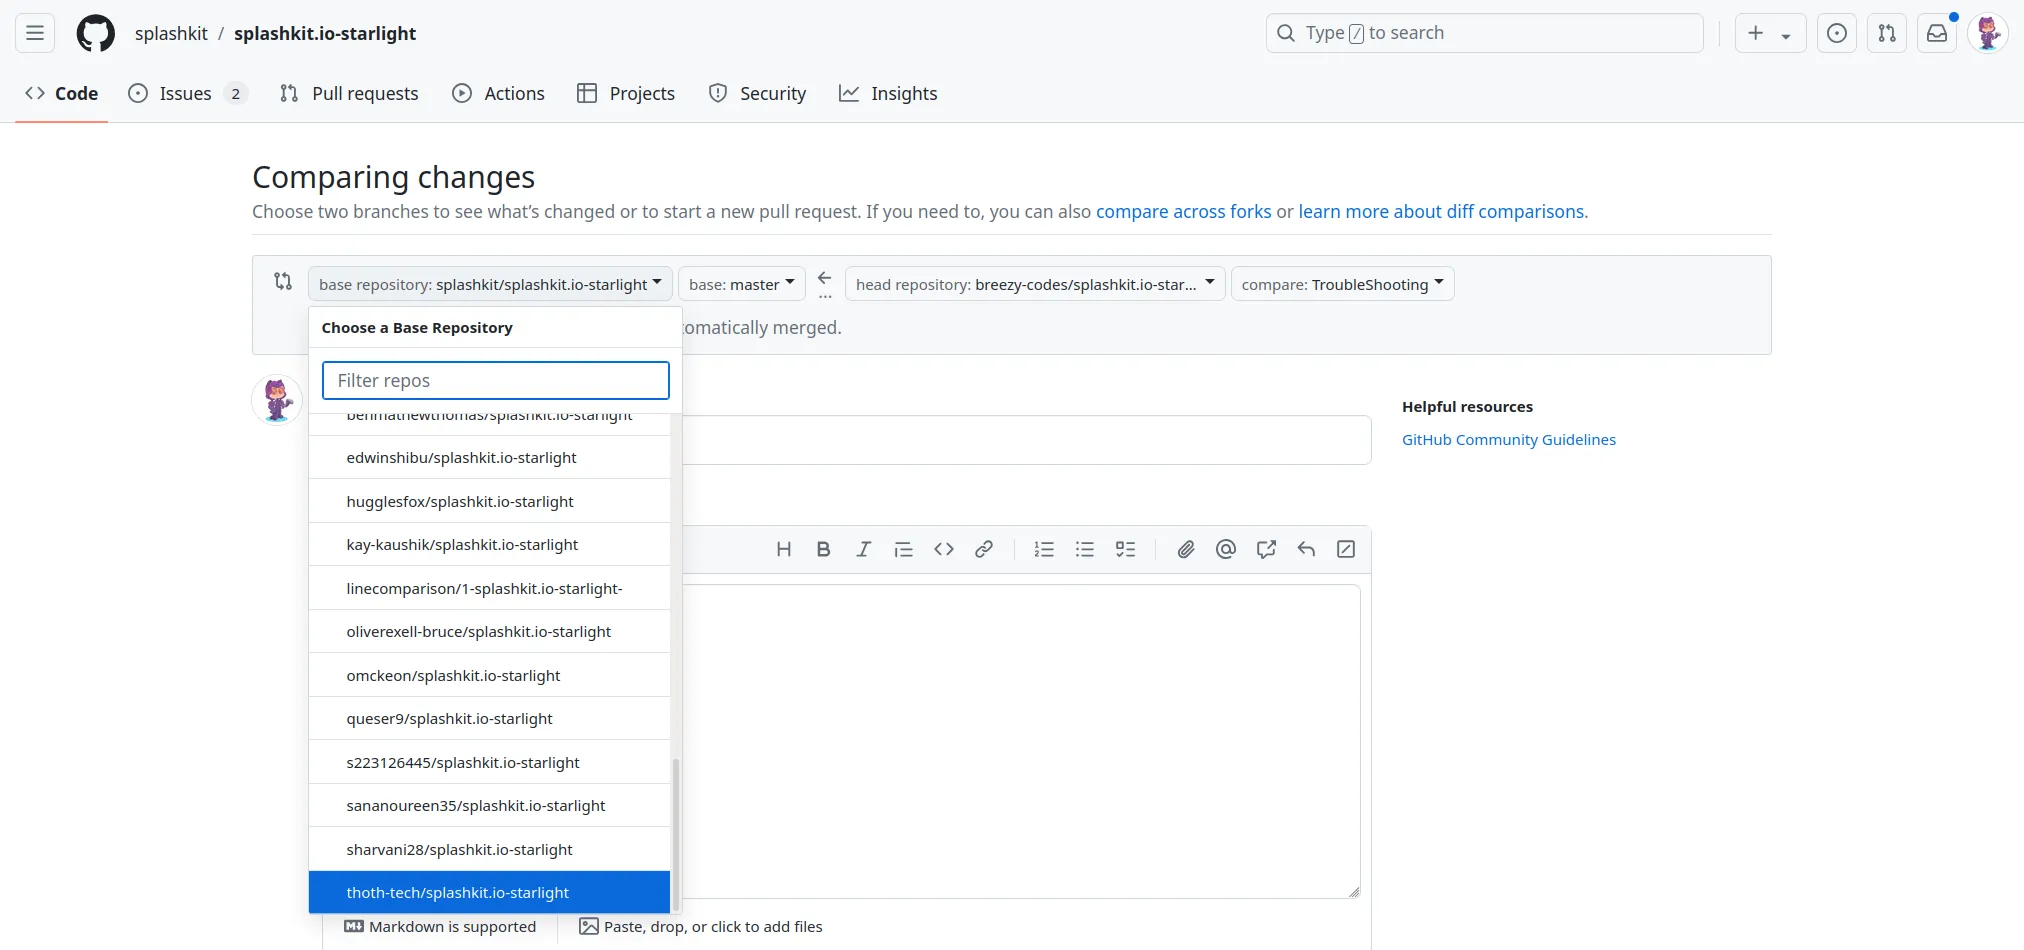Viewport: 2024px width, 950px height.
Task: Switch to the Actions tab
Action: pos(498,93)
